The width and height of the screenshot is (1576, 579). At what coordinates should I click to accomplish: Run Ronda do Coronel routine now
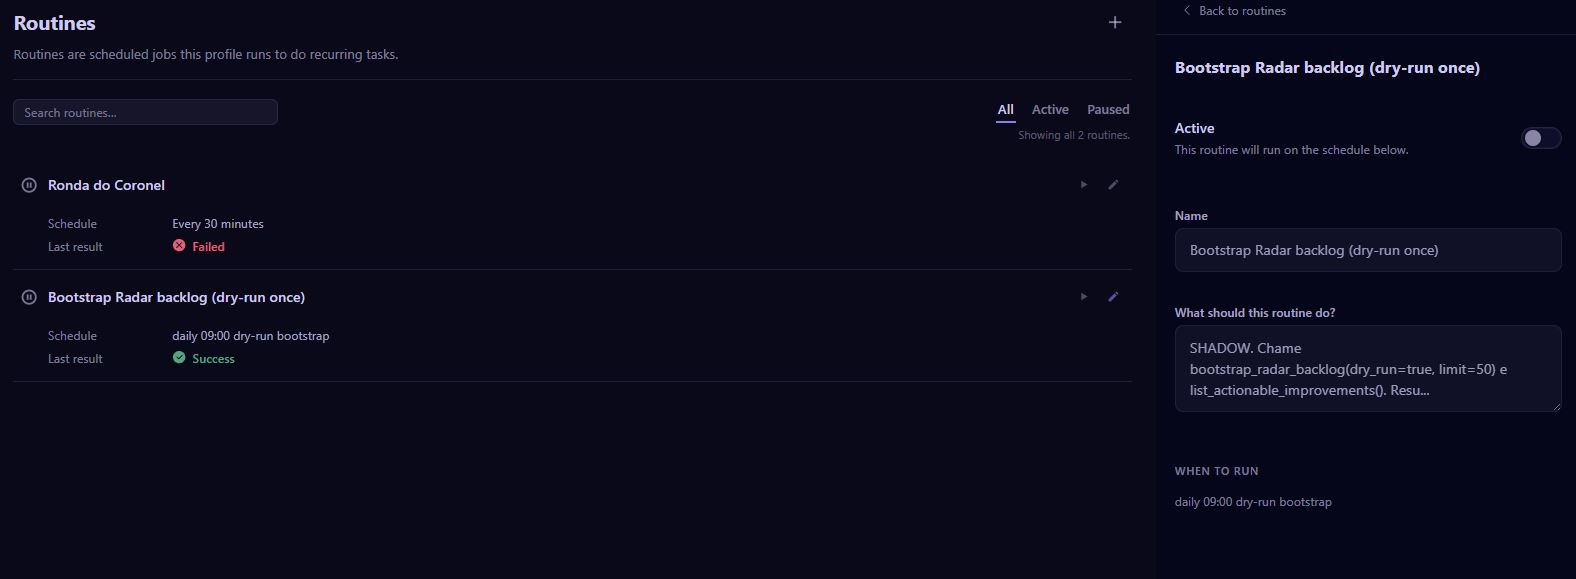[1083, 185]
